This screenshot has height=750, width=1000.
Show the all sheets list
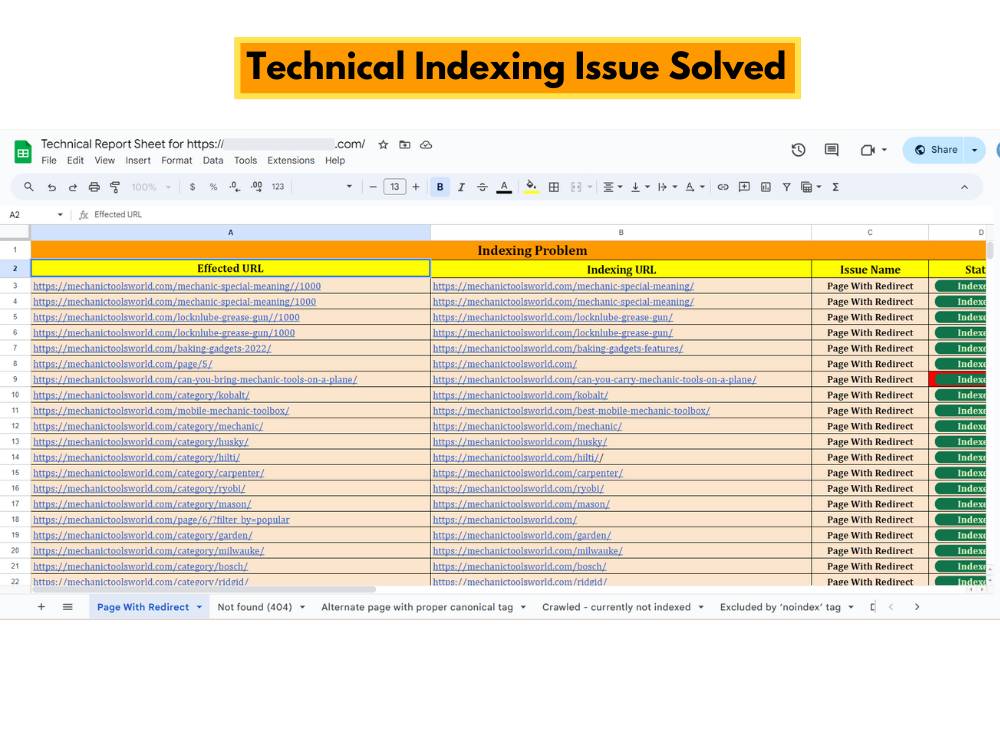(68, 607)
